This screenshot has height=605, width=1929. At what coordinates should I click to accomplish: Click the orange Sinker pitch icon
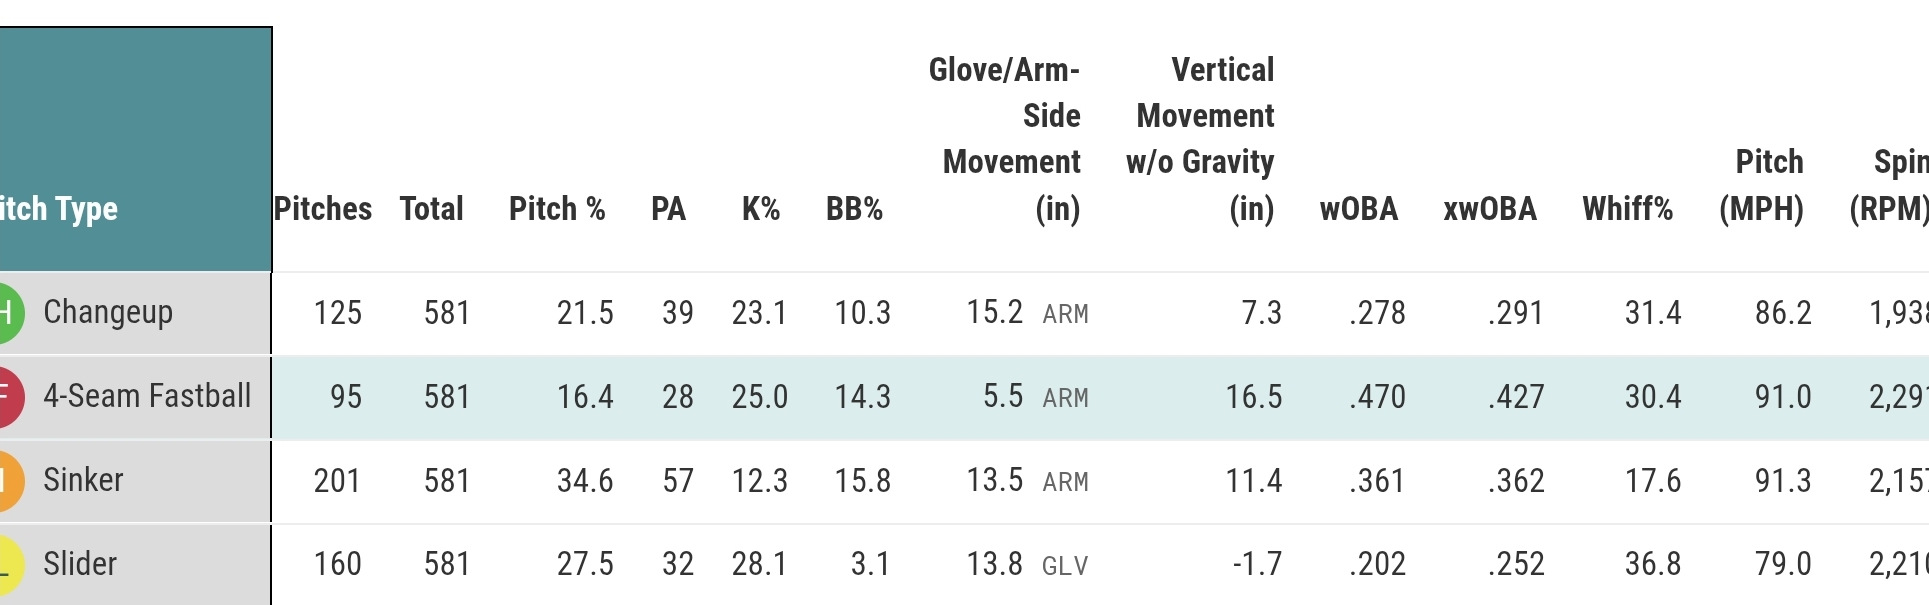click(x=8, y=481)
